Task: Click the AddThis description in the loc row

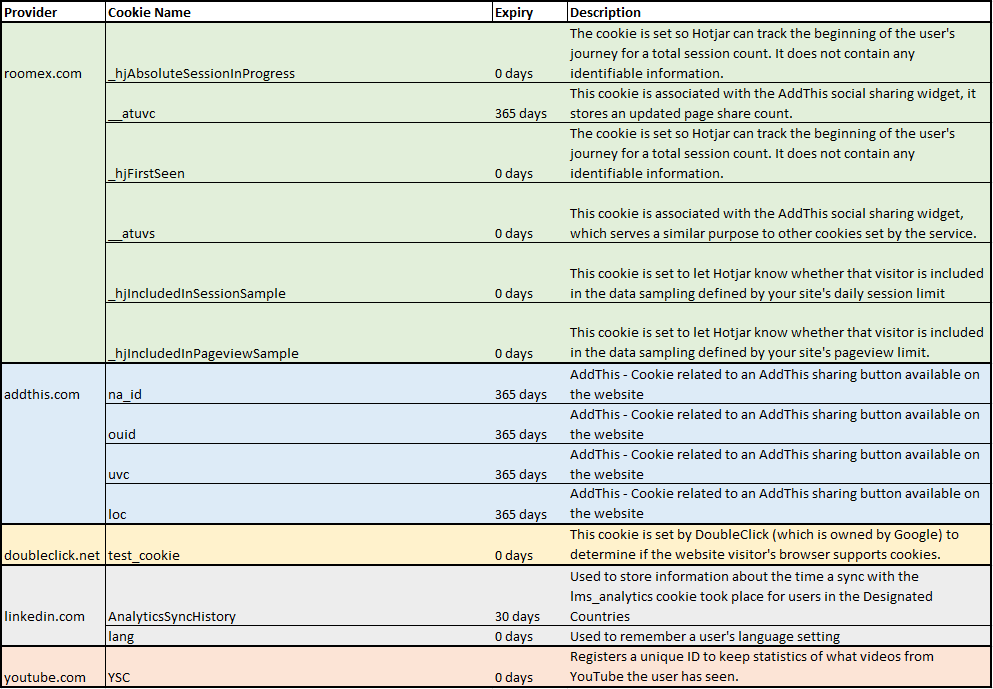Action: click(780, 503)
